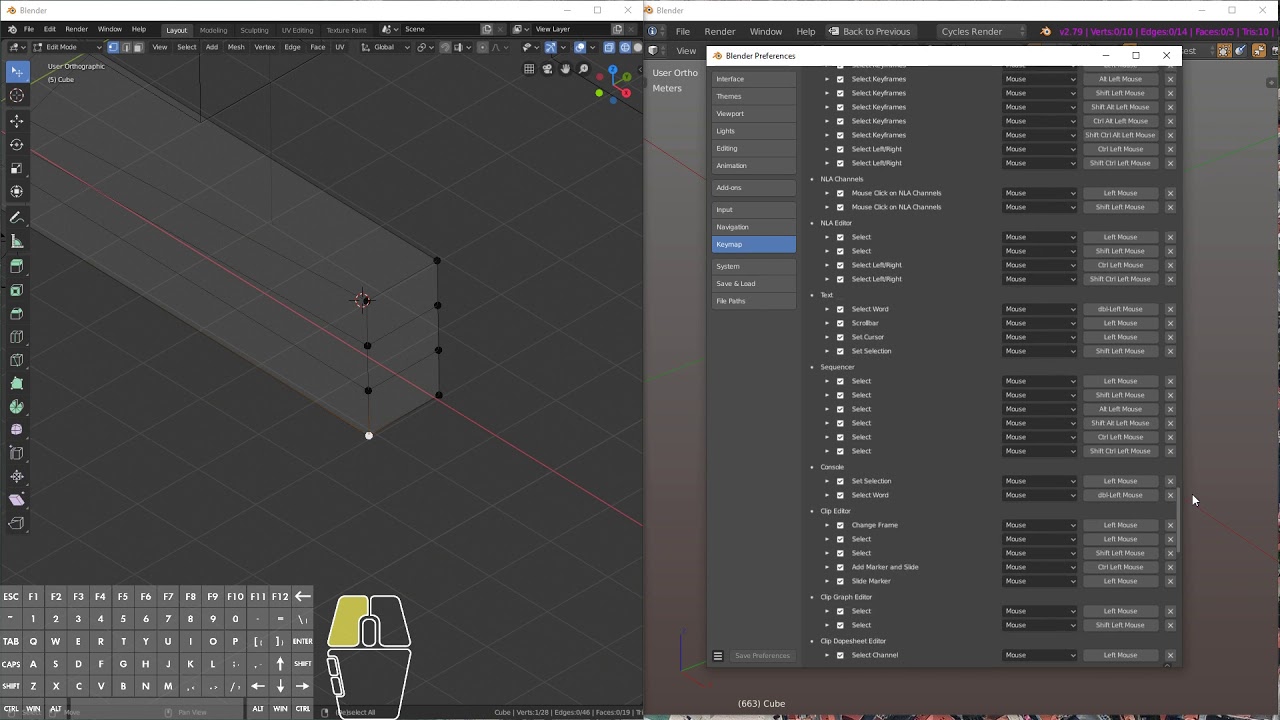Switch to face select mode

coord(138,47)
